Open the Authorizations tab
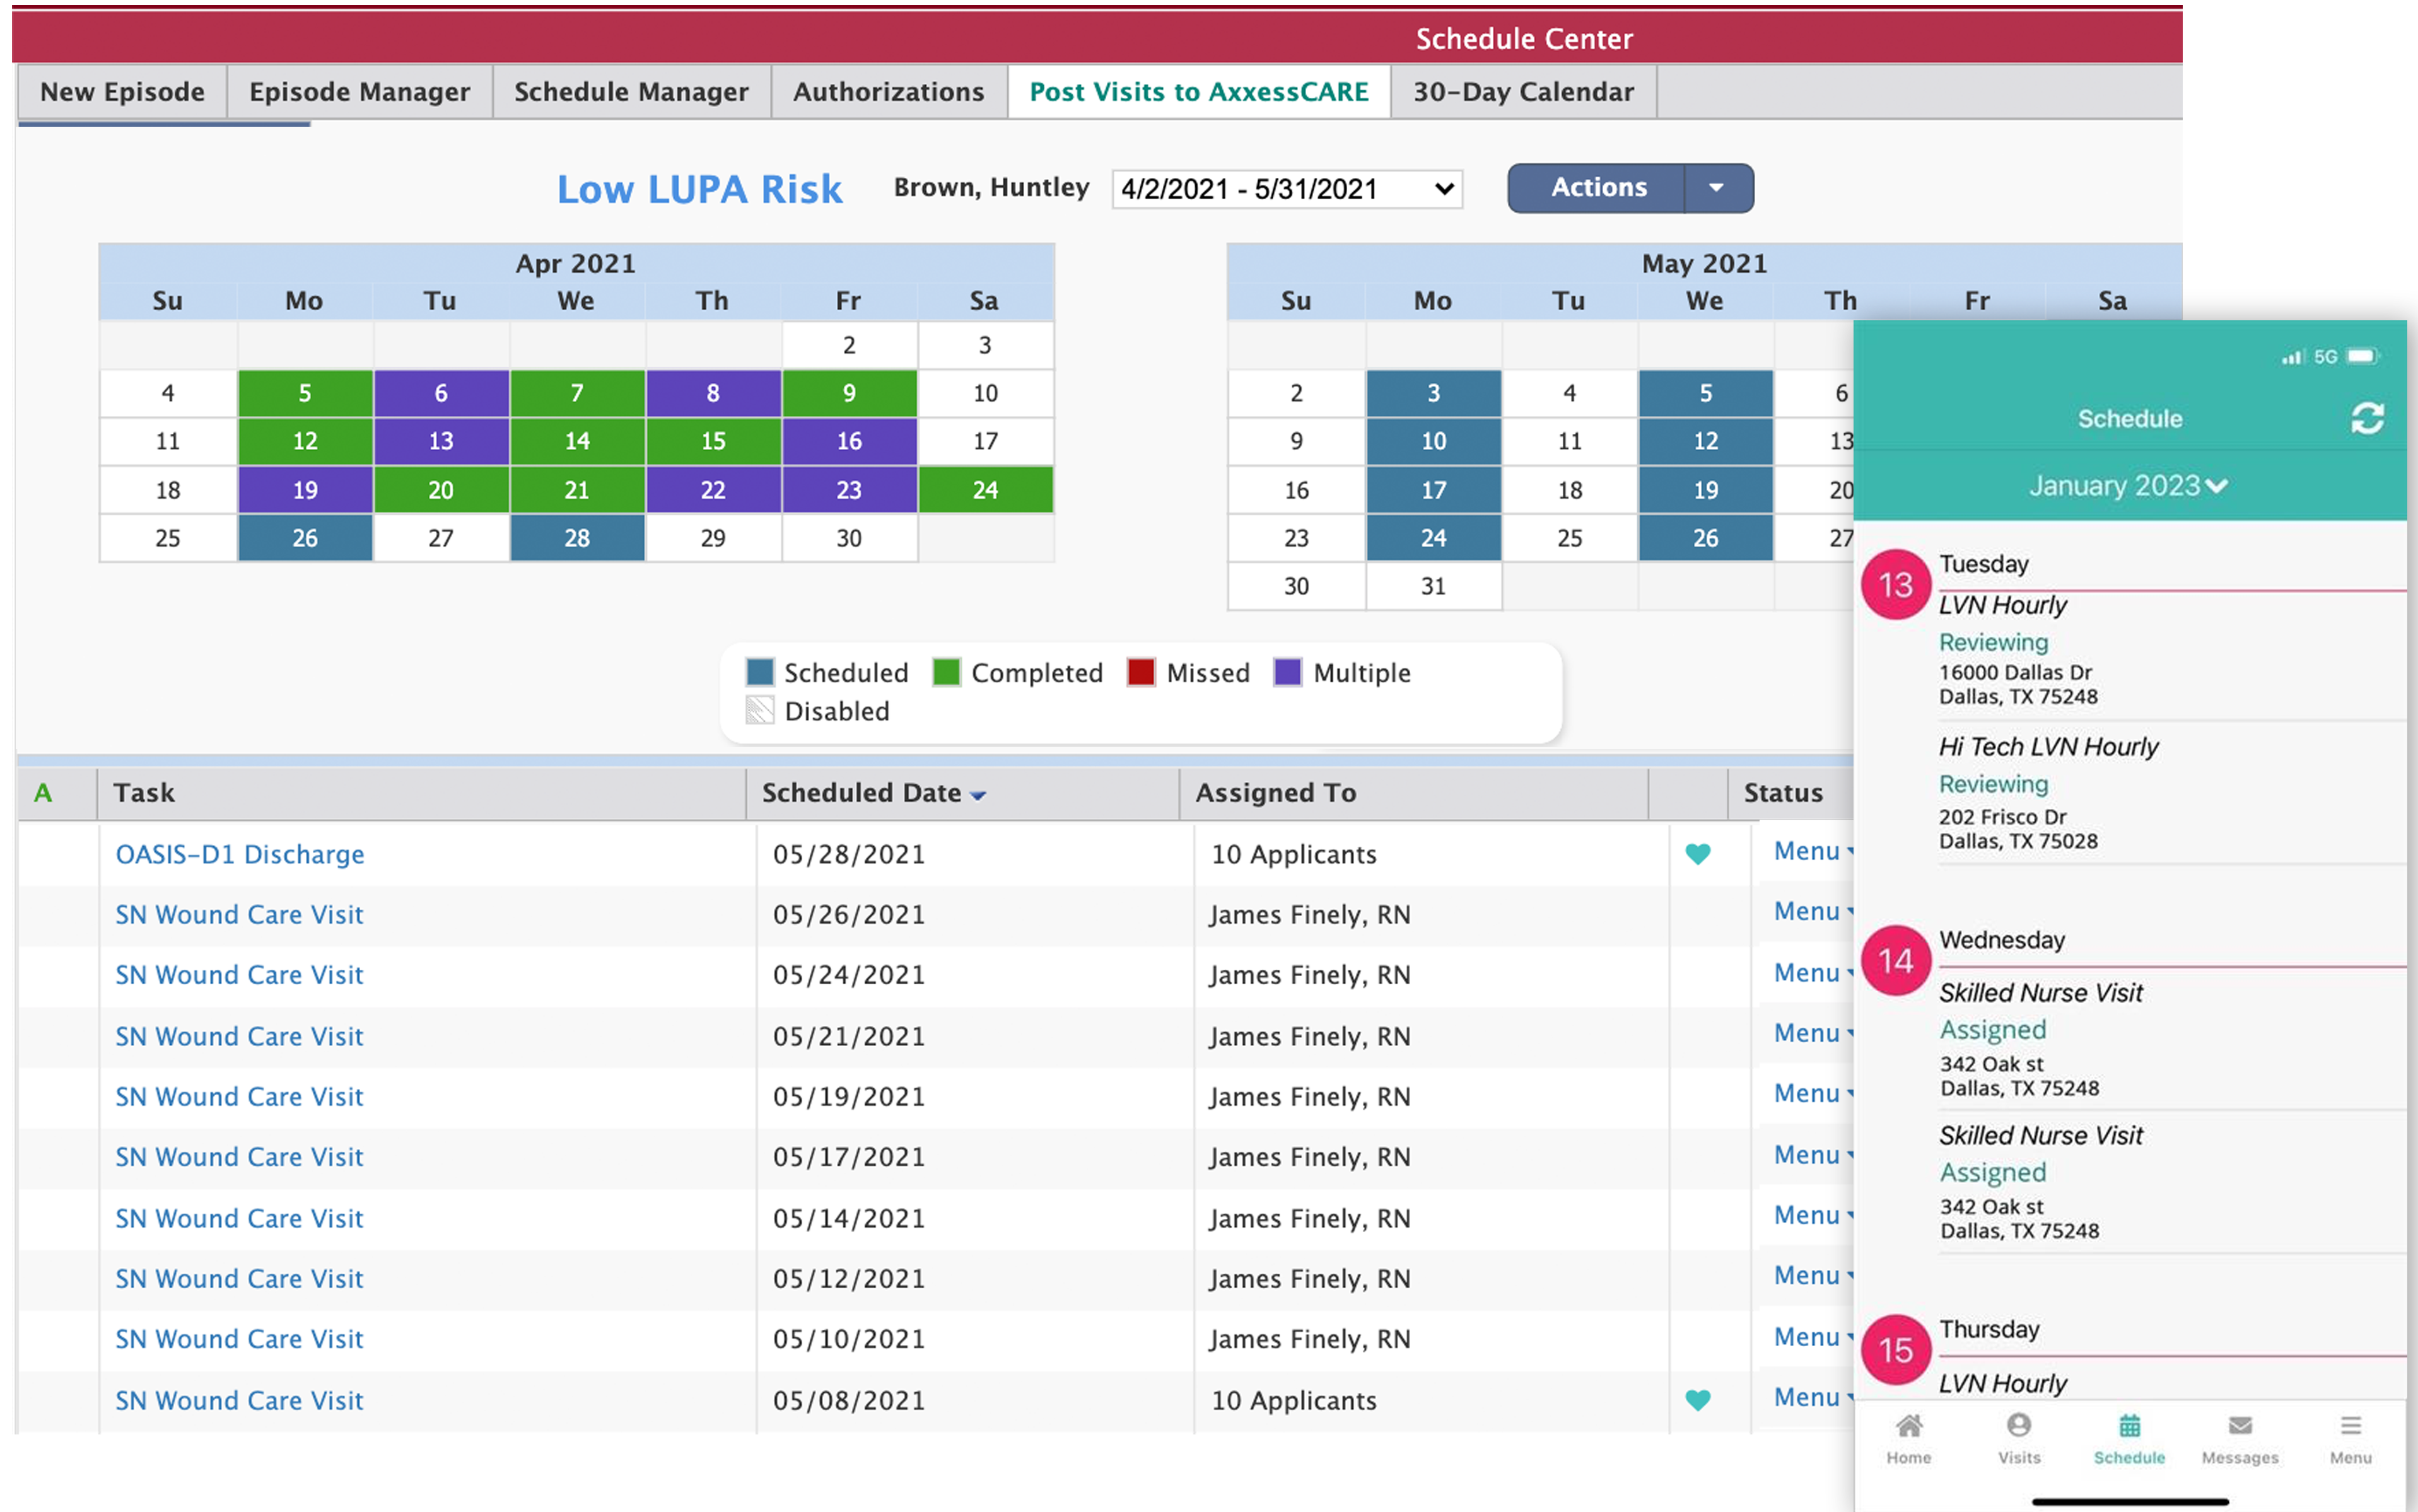 (888, 92)
